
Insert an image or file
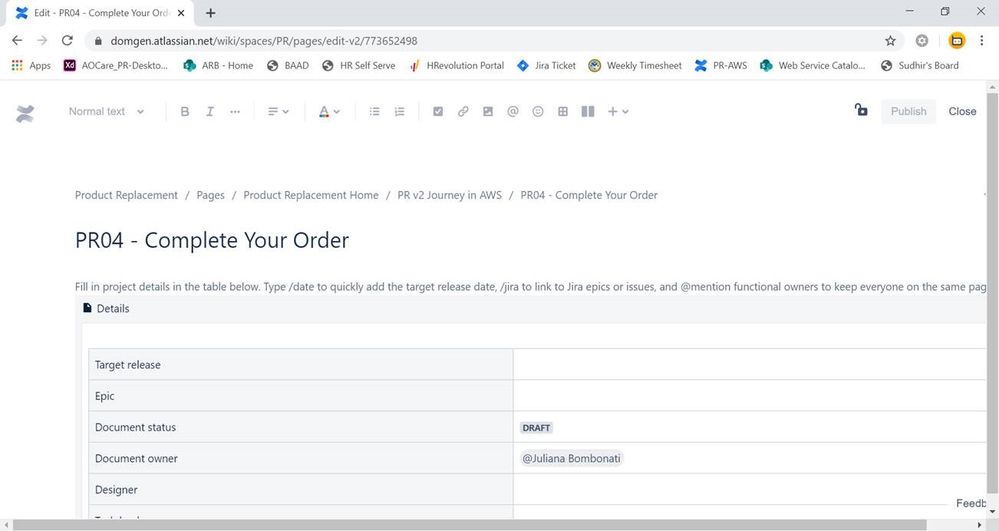click(x=488, y=112)
